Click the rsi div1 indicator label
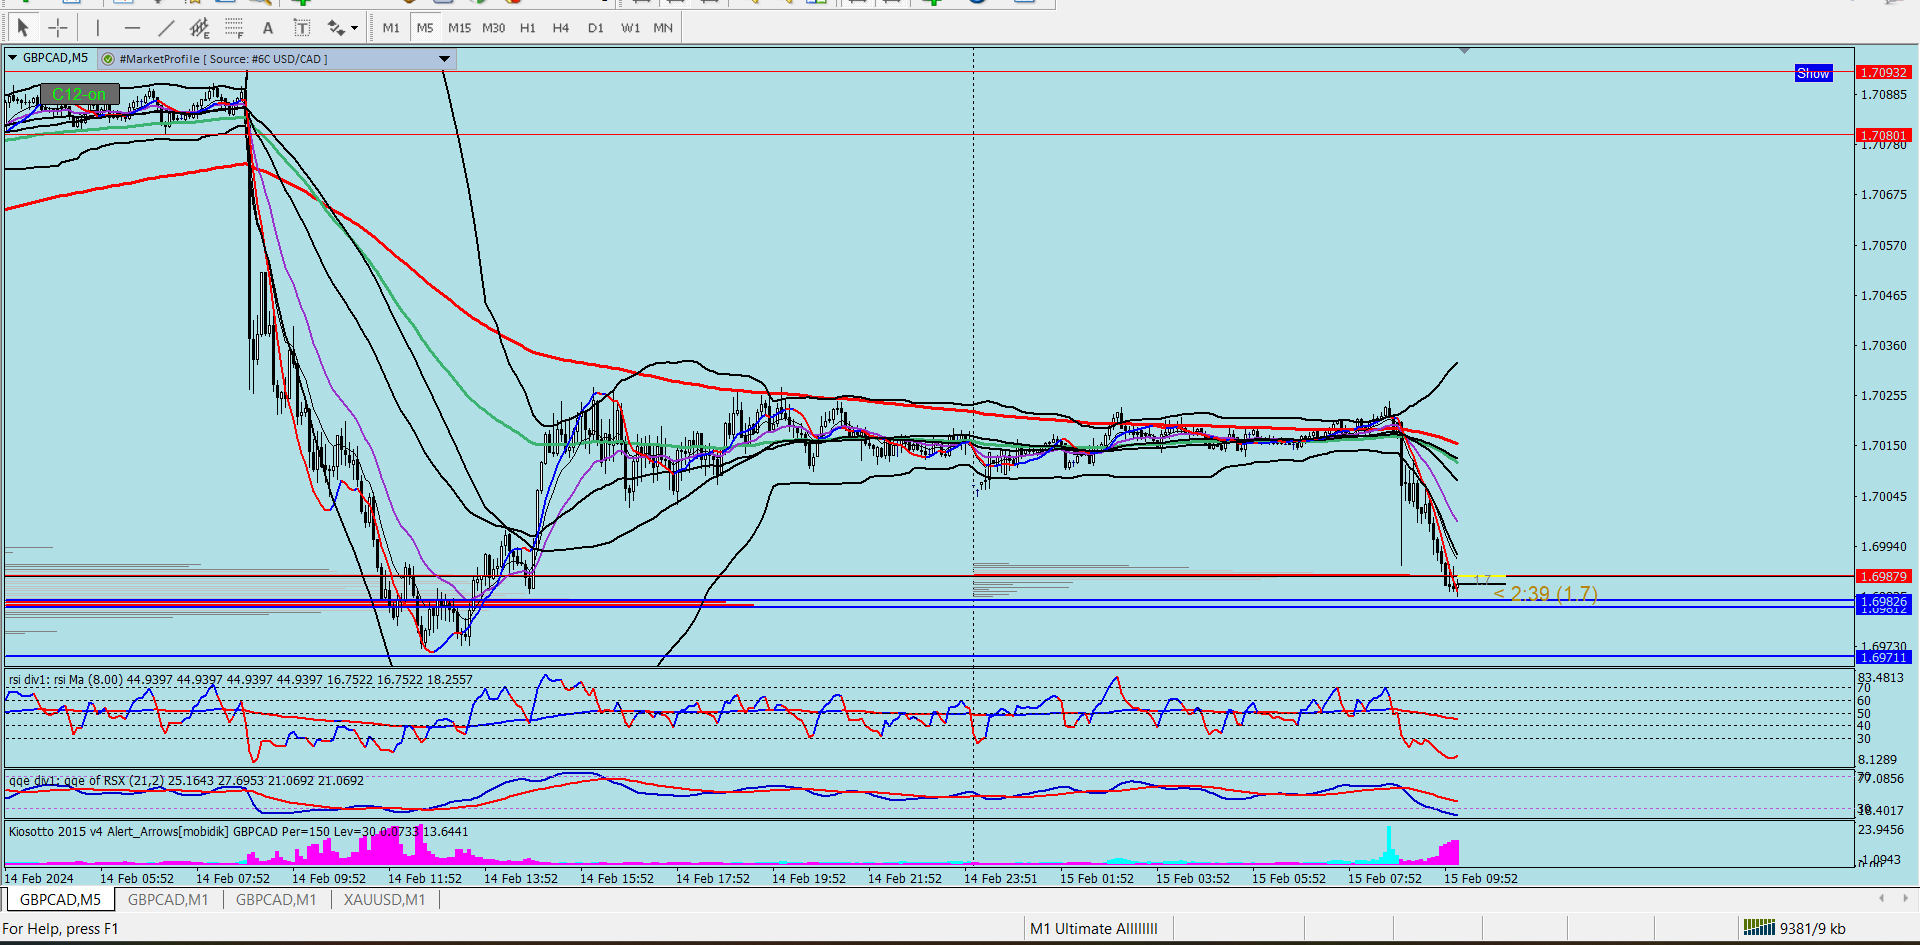The width and height of the screenshot is (1920, 945). [240, 680]
